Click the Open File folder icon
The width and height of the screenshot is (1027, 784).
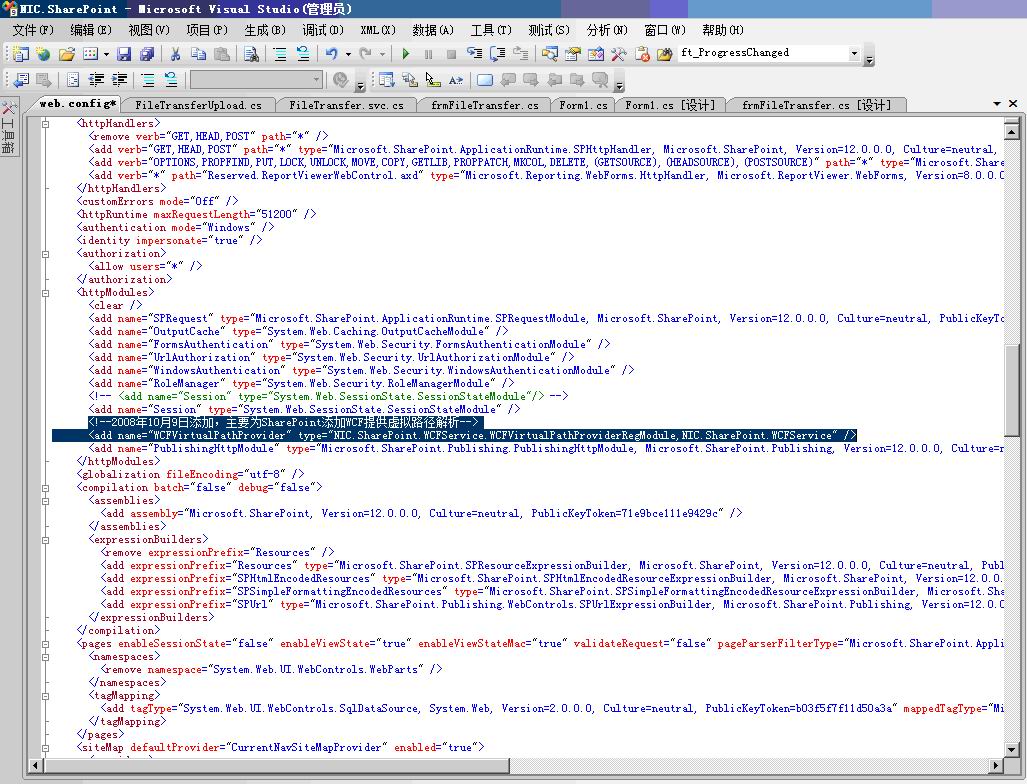click(x=66, y=54)
